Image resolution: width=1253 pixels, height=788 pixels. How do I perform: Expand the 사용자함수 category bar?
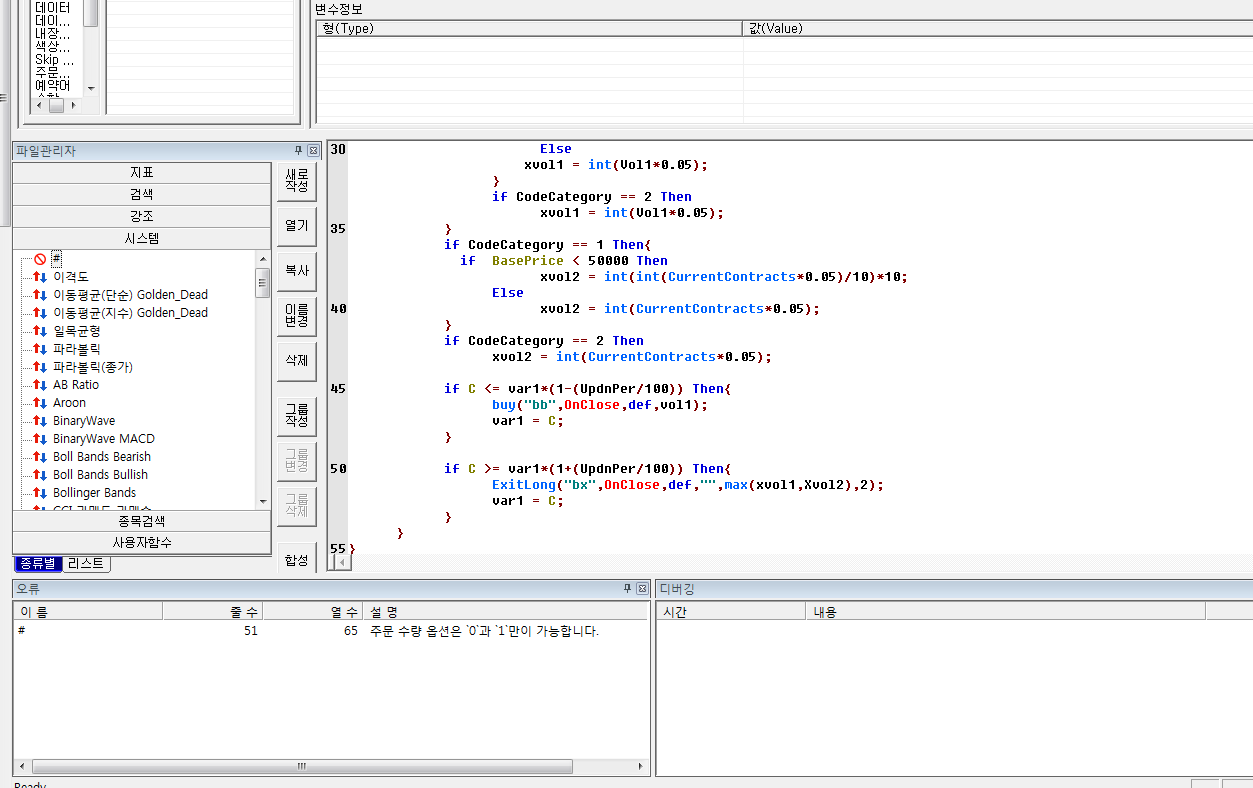coord(142,543)
